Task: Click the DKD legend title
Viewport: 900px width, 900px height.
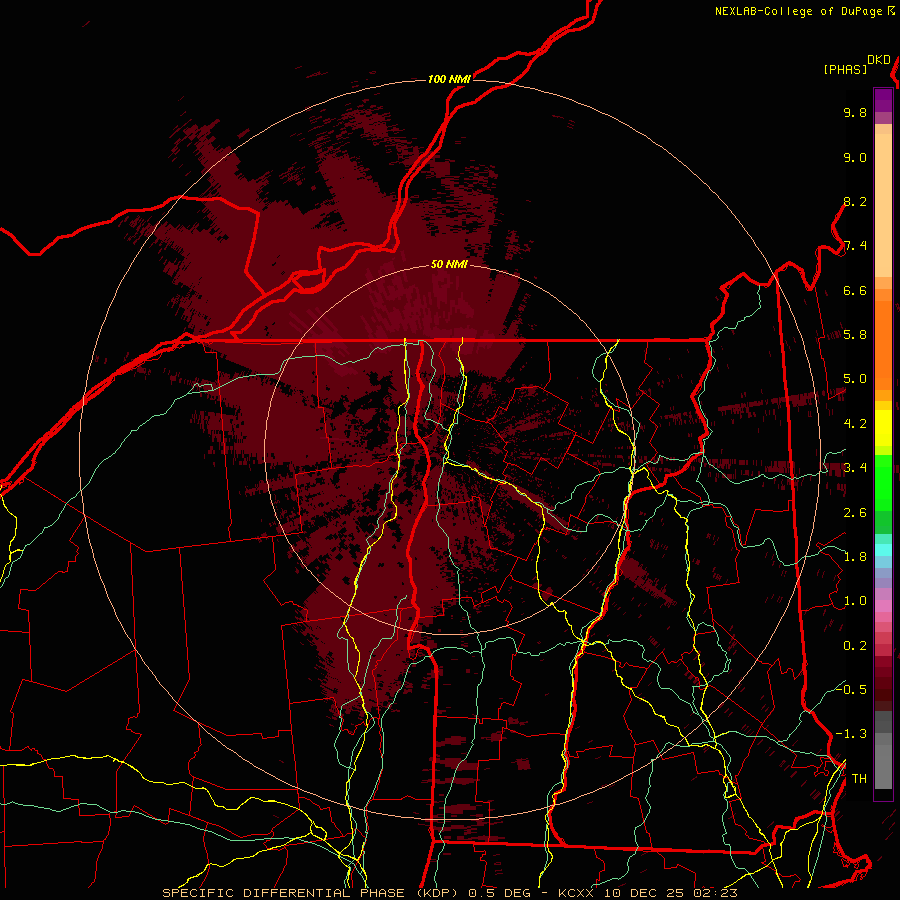Action: click(879, 60)
